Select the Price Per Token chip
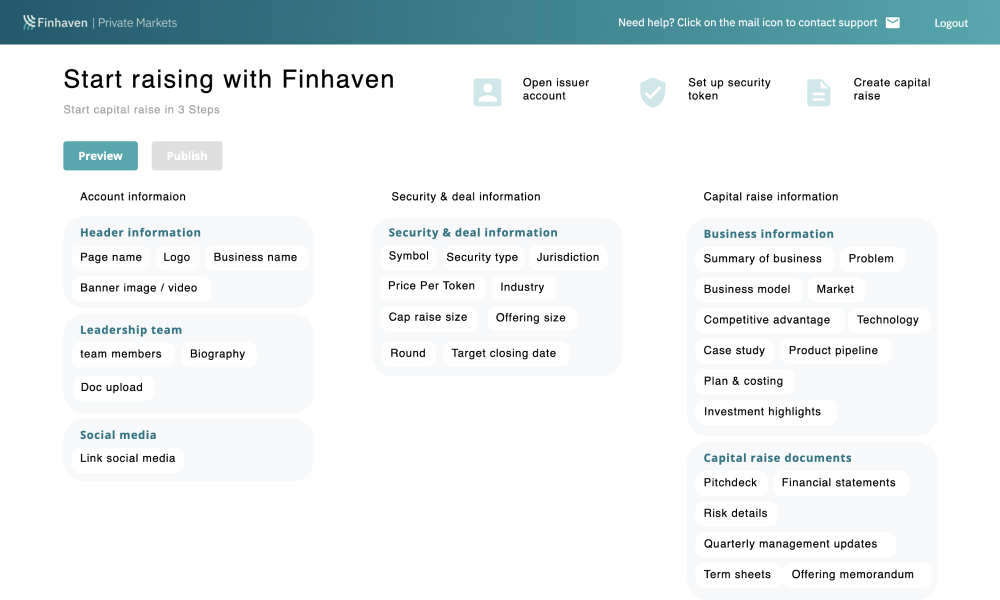Viewport: 1000px width, 600px height. coord(432,286)
